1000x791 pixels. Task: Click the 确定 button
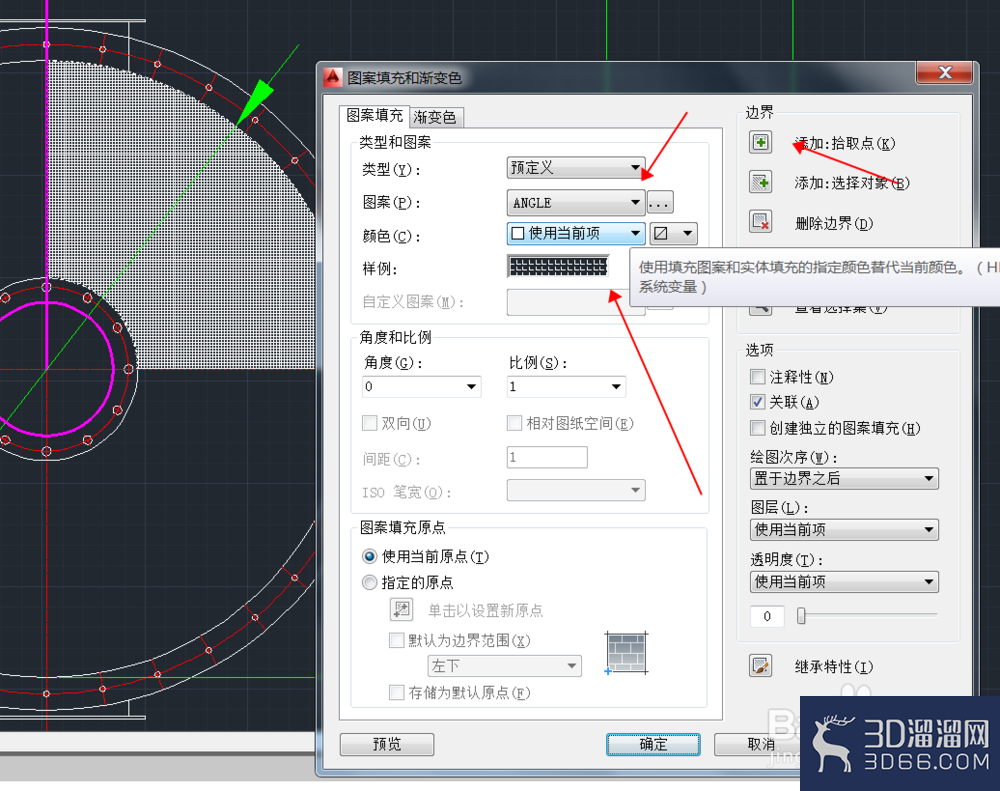pos(652,744)
